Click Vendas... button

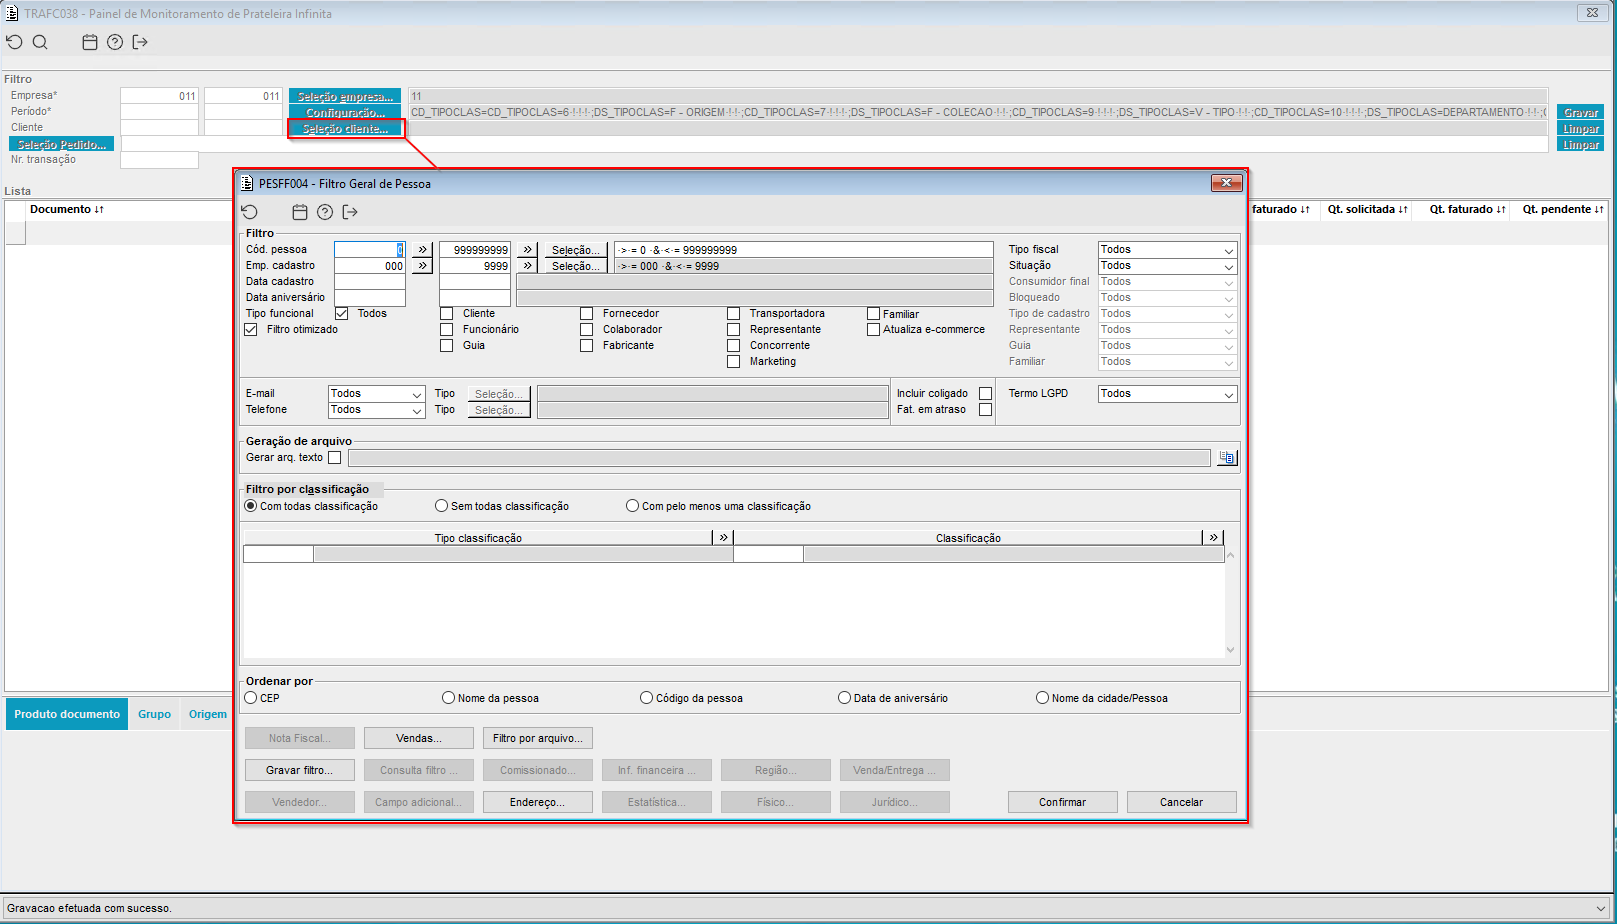419,738
